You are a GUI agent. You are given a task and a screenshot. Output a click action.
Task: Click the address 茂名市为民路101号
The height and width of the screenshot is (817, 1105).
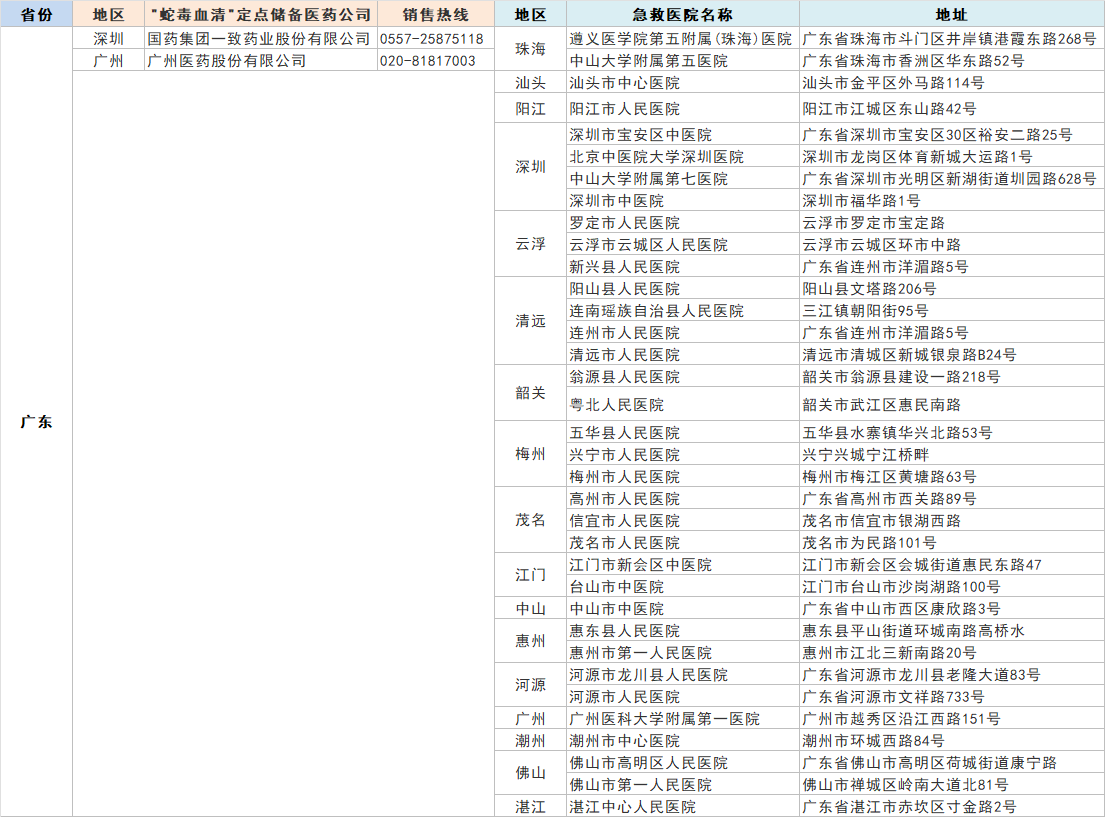click(x=869, y=543)
